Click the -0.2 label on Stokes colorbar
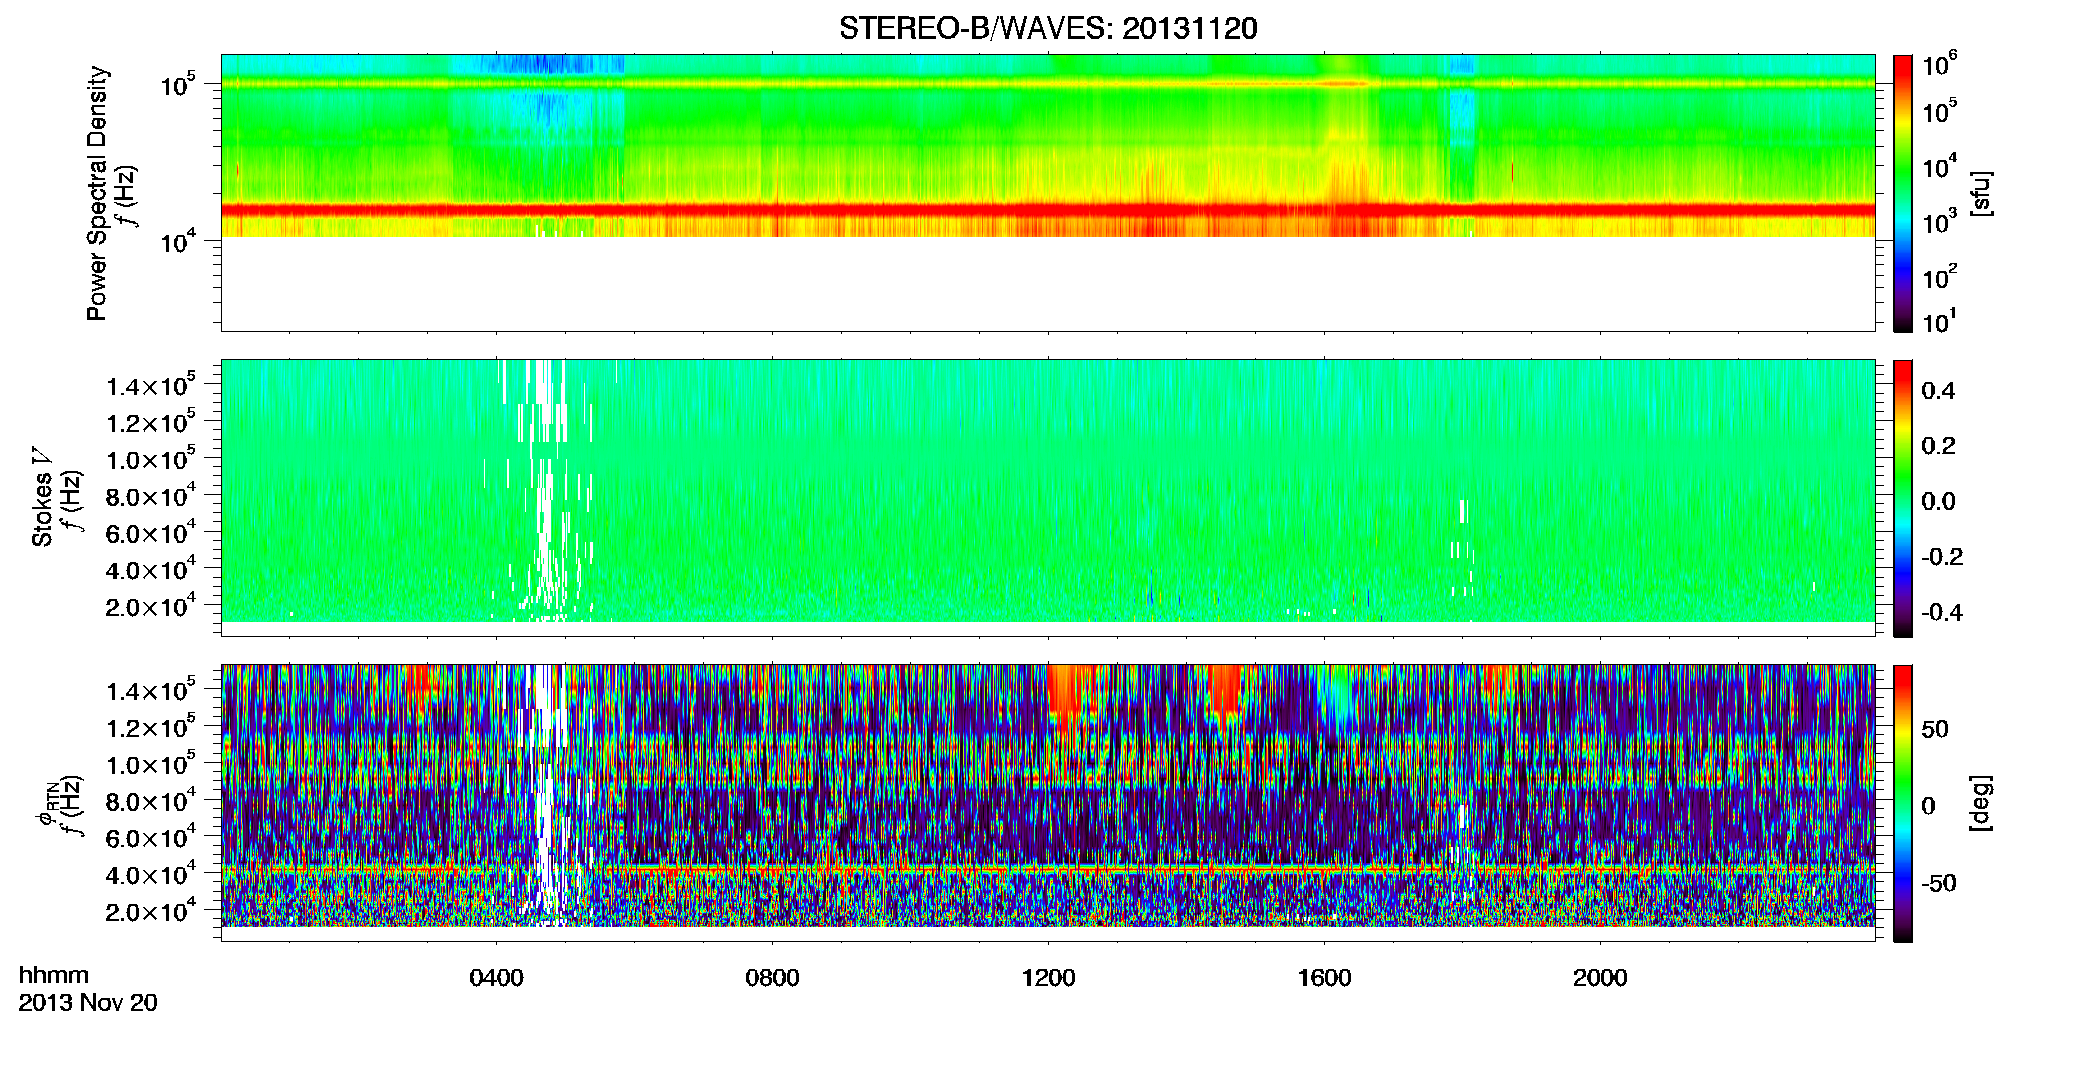Screen dimensions: 2096x1080 (1942, 557)
